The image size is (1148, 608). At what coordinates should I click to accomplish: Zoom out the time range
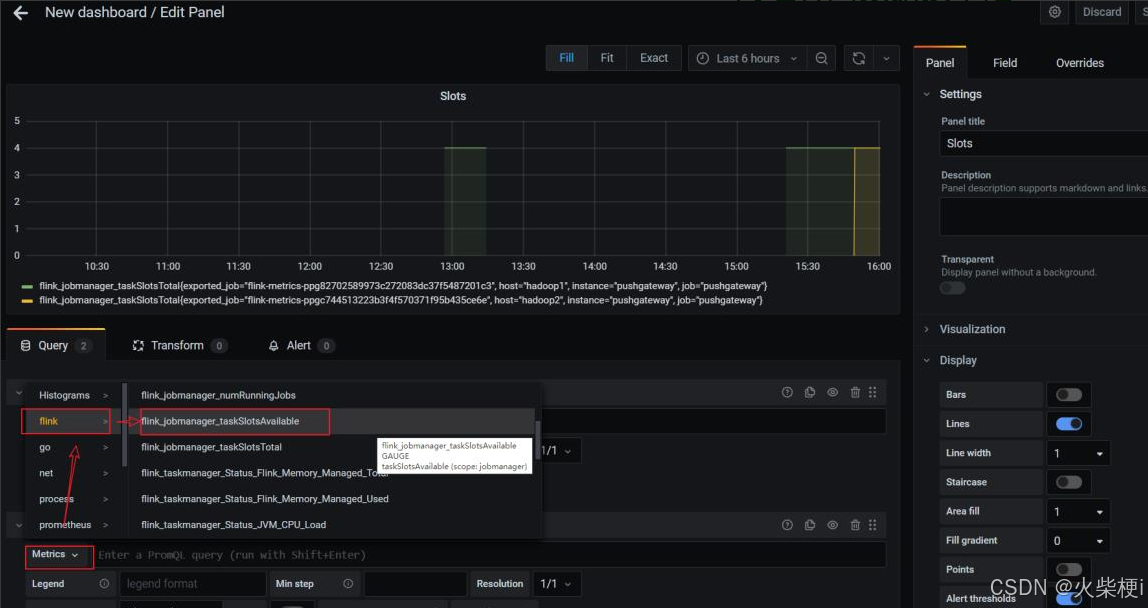(x=821, y=58)
